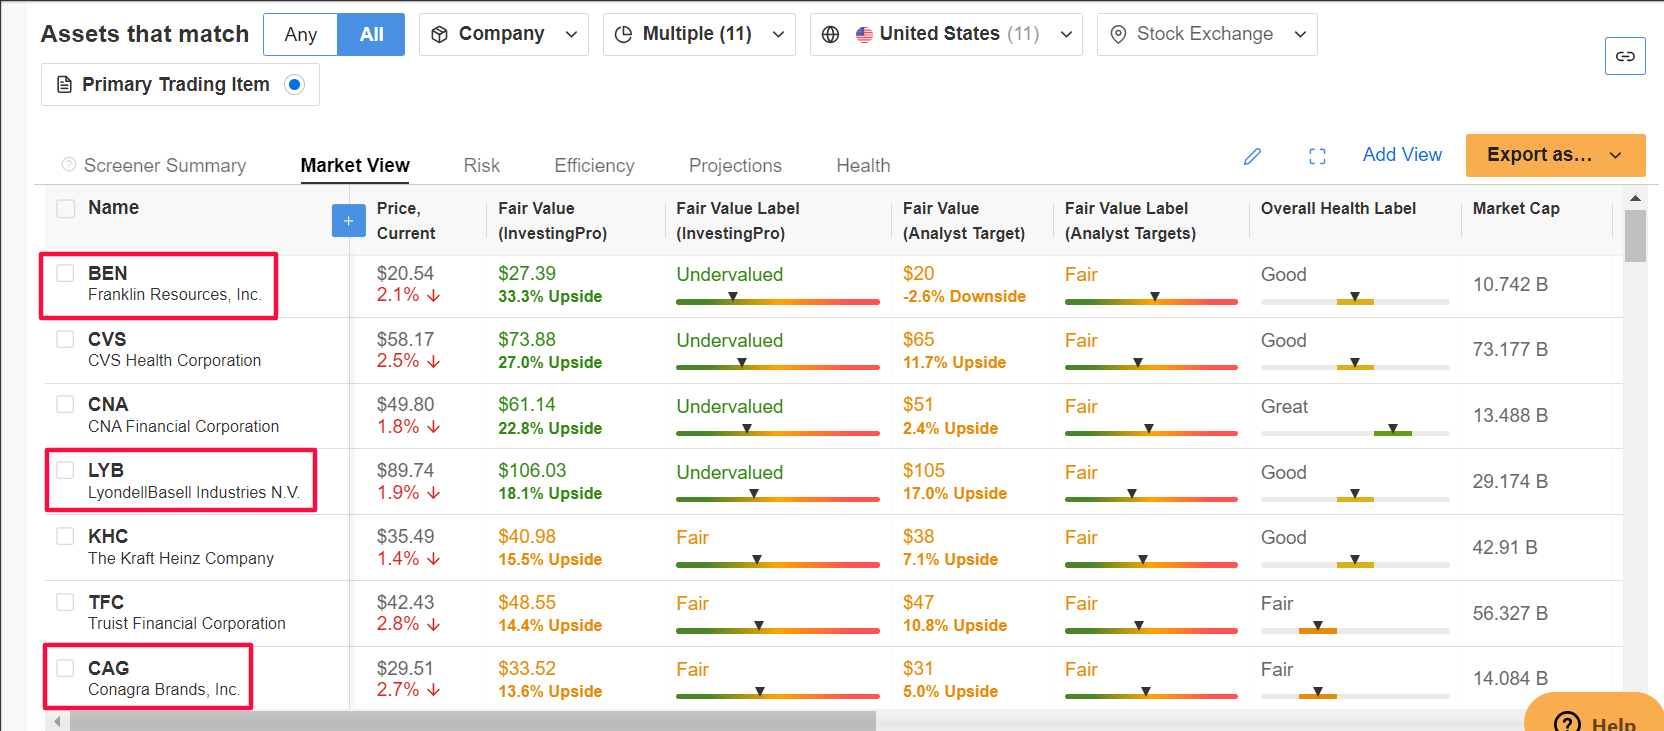This screenshot has height=731, width=1664.
Task: Click The Kraft Heinz Company name
Action: 181,558
